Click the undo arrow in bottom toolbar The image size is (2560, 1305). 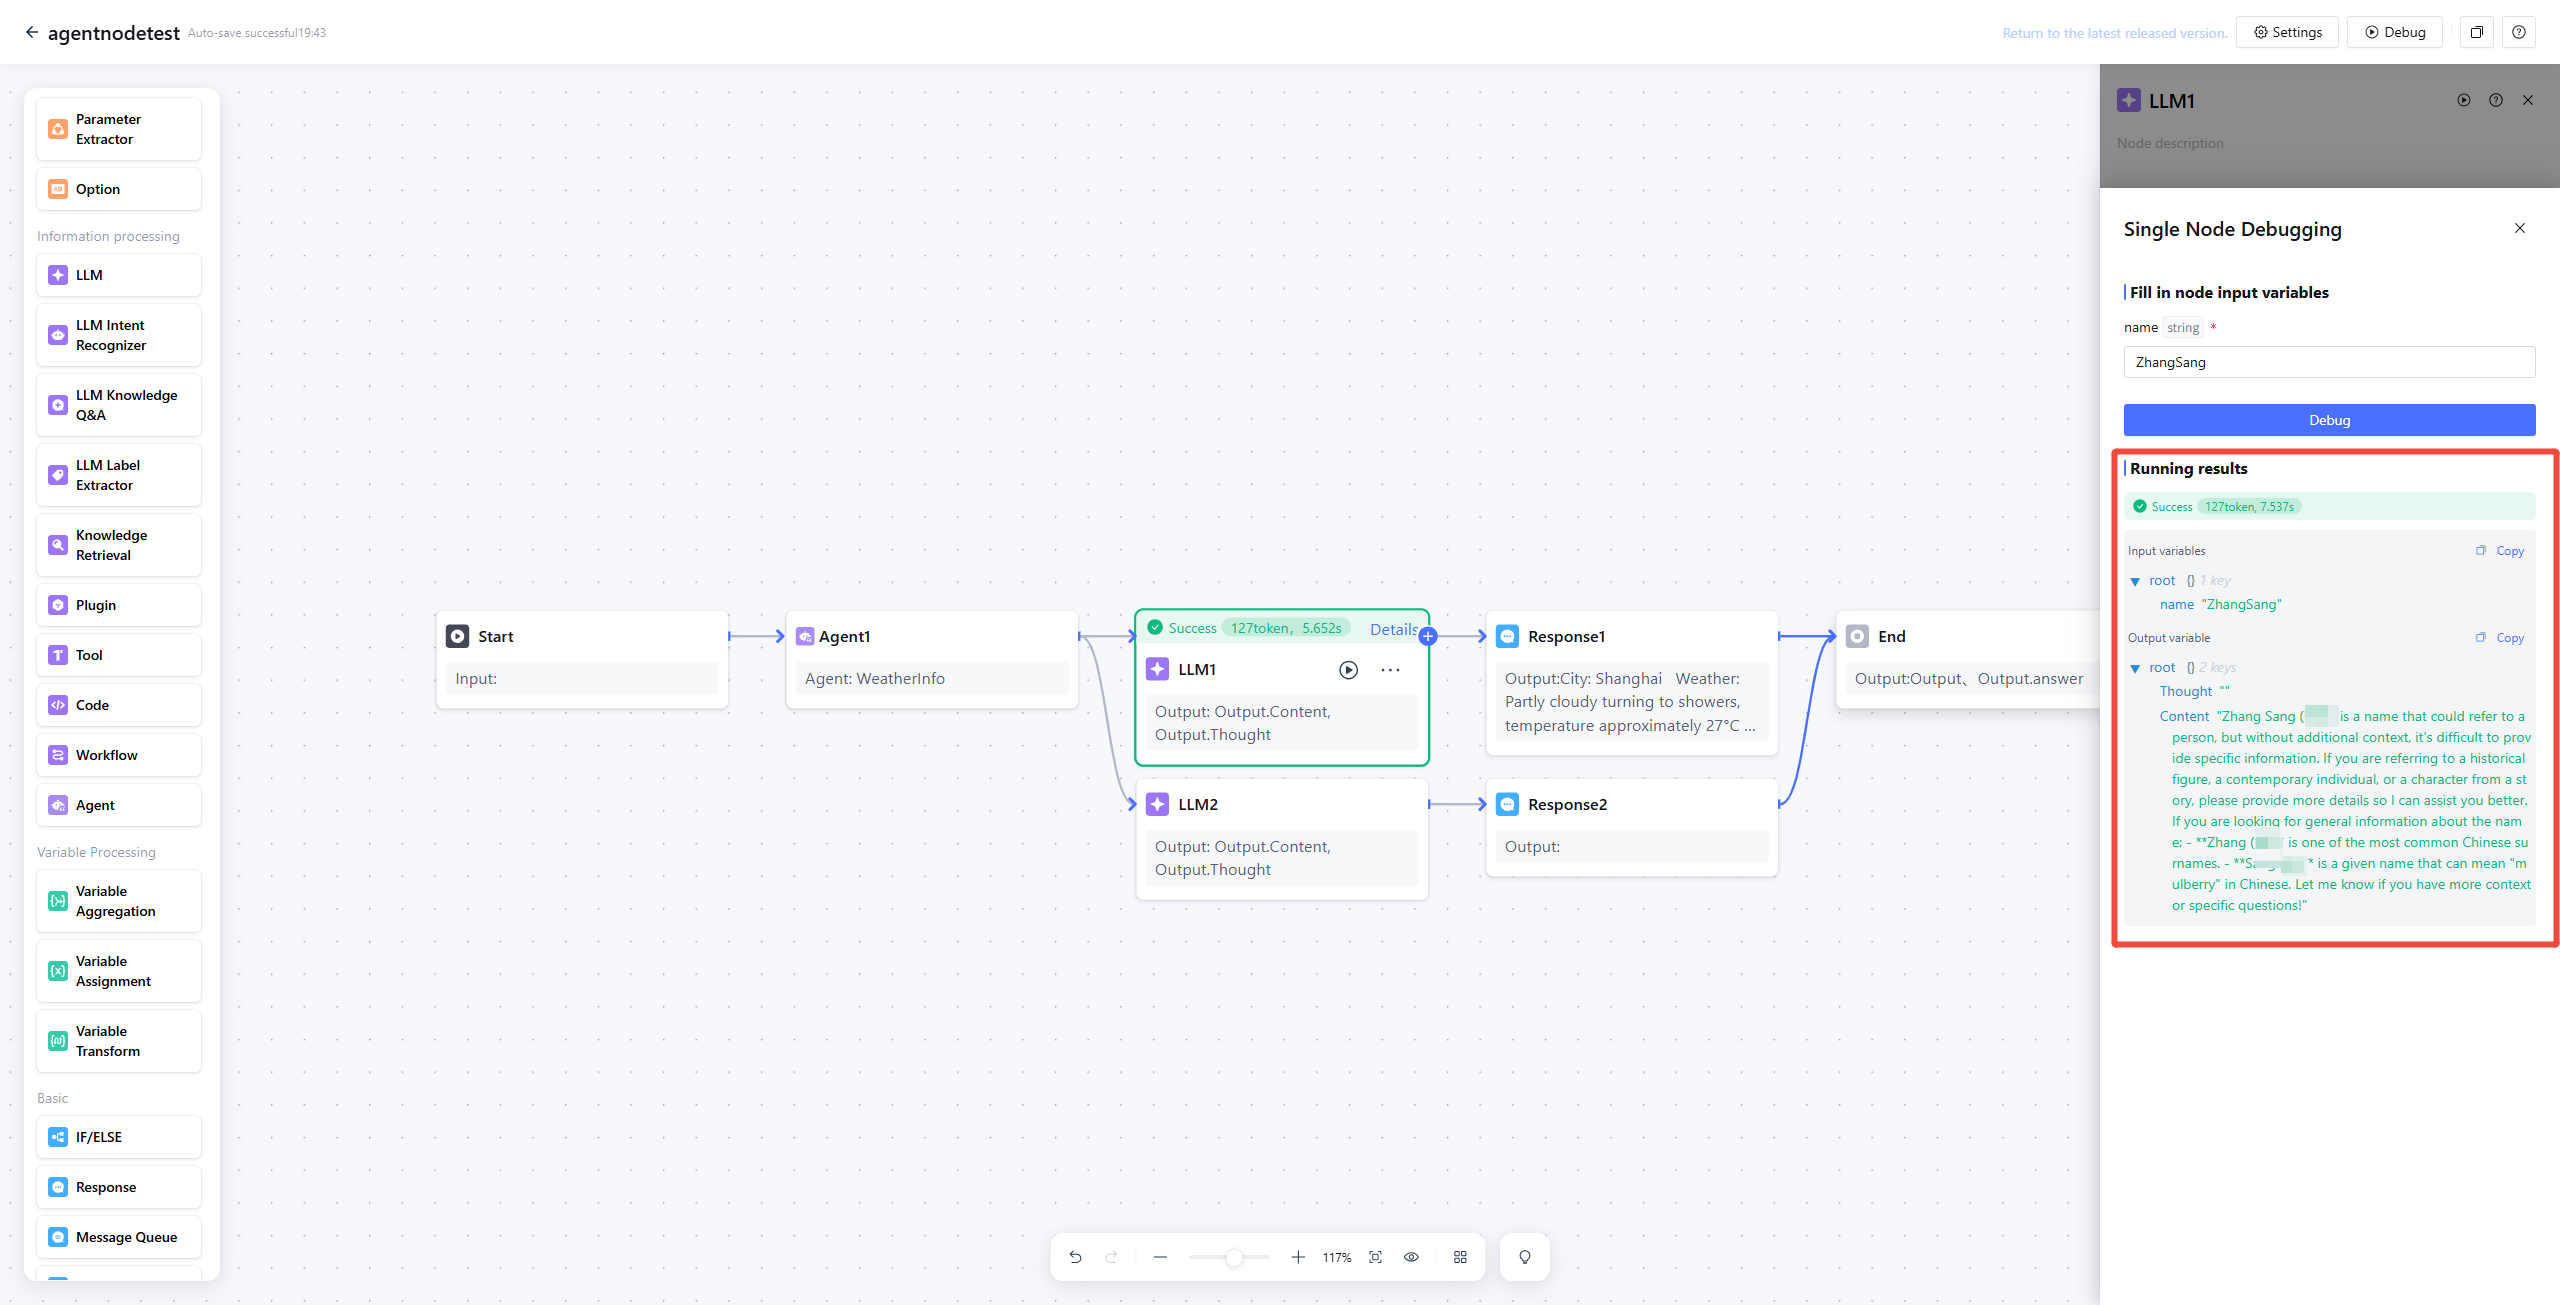point(1075,1257)
